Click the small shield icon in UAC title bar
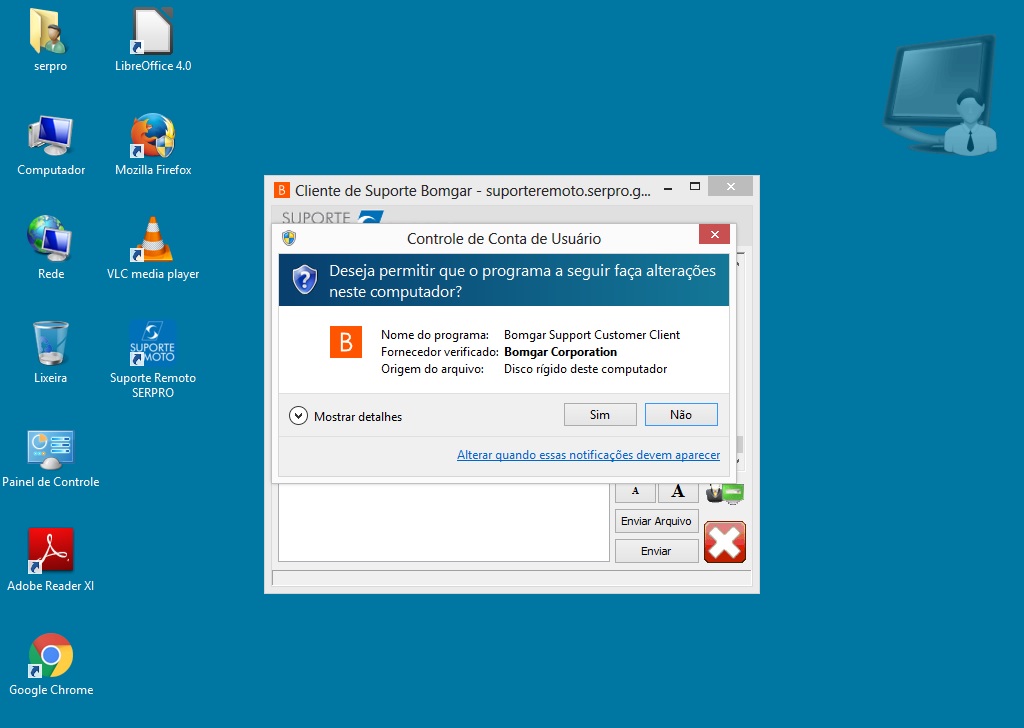 pos(289,238)
